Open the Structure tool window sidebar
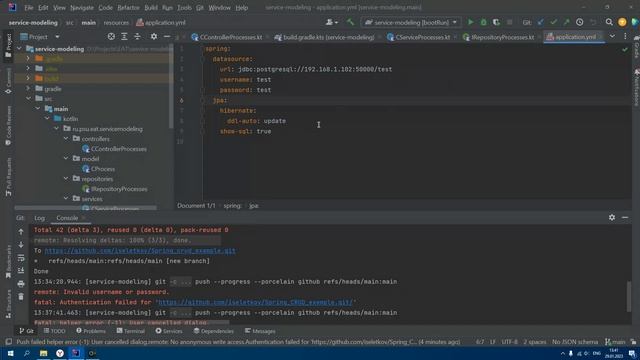 pyautogui.click(x=8, y=304)
